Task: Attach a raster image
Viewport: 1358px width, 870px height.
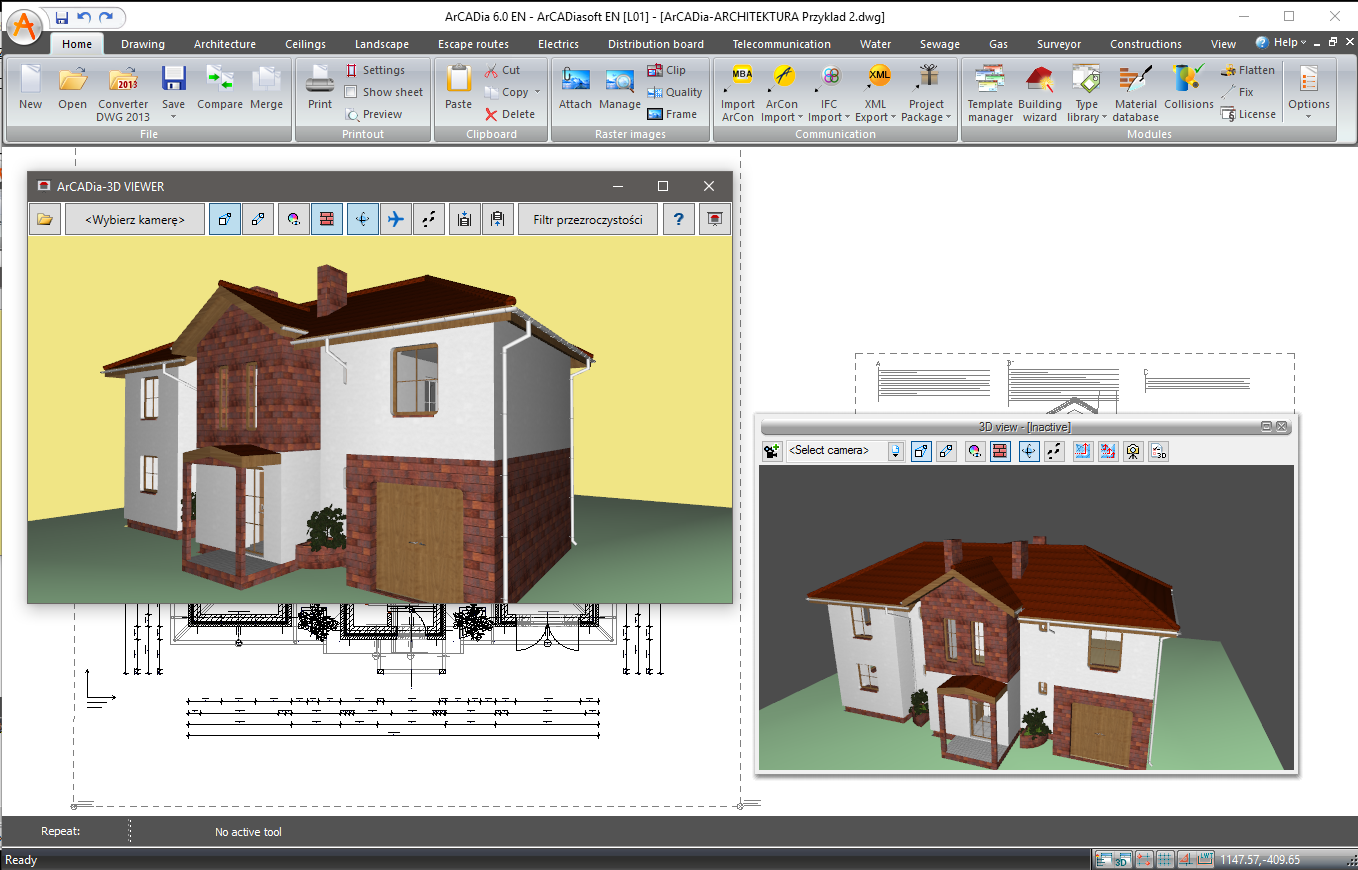Action: (x=575, y=89)
